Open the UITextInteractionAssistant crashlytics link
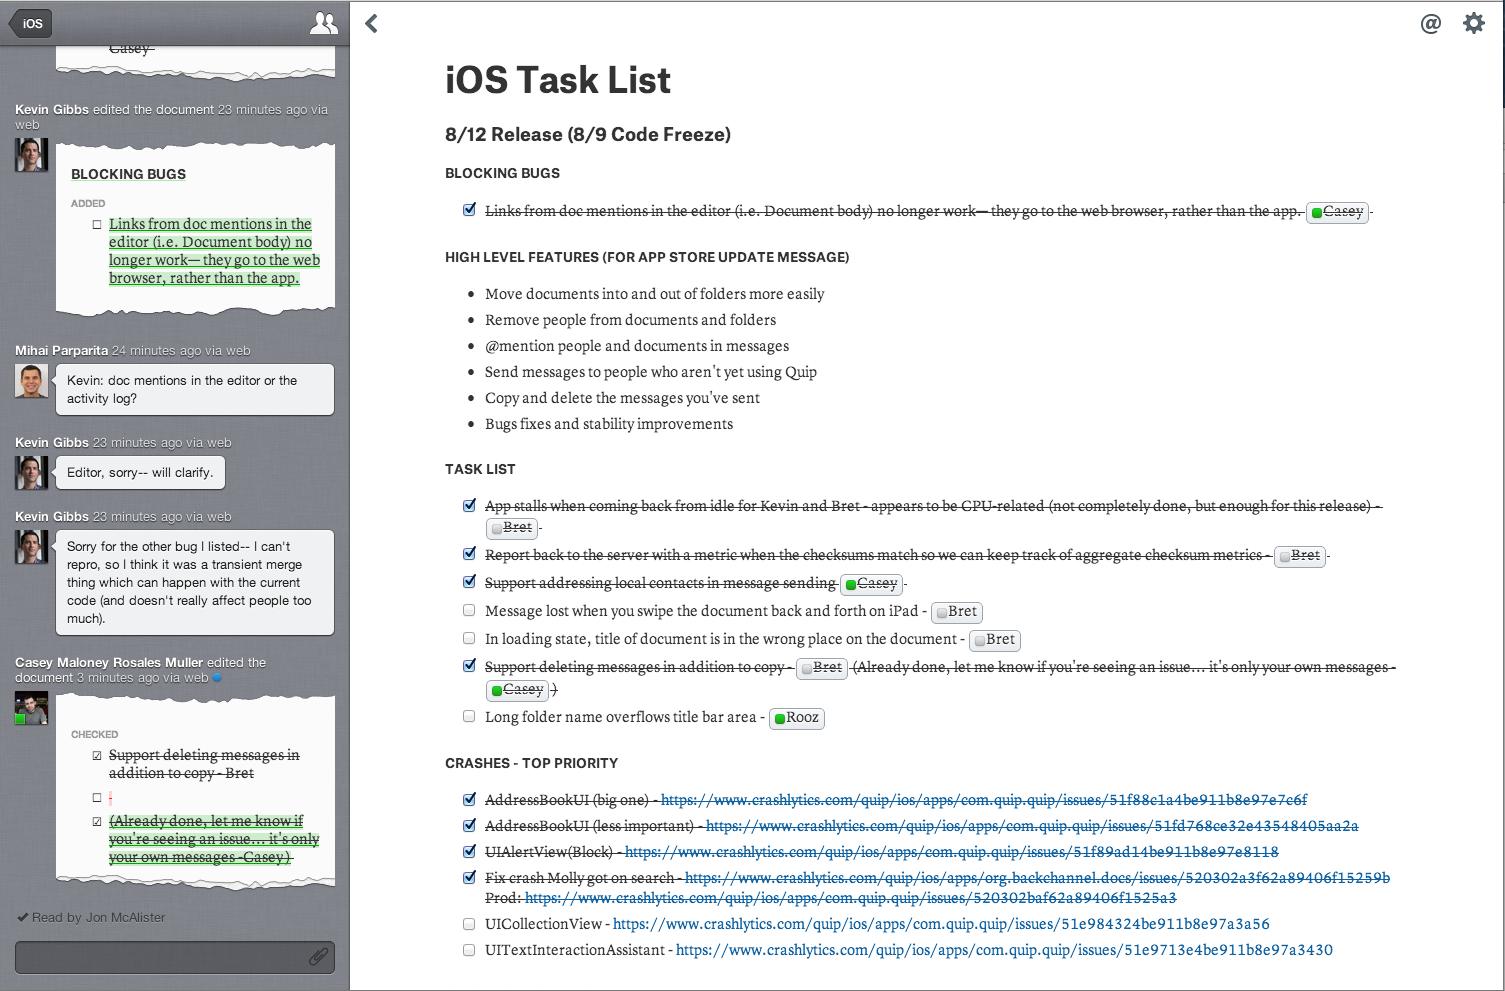This screenshot has height=991, width=1505. pos(1004,950)
